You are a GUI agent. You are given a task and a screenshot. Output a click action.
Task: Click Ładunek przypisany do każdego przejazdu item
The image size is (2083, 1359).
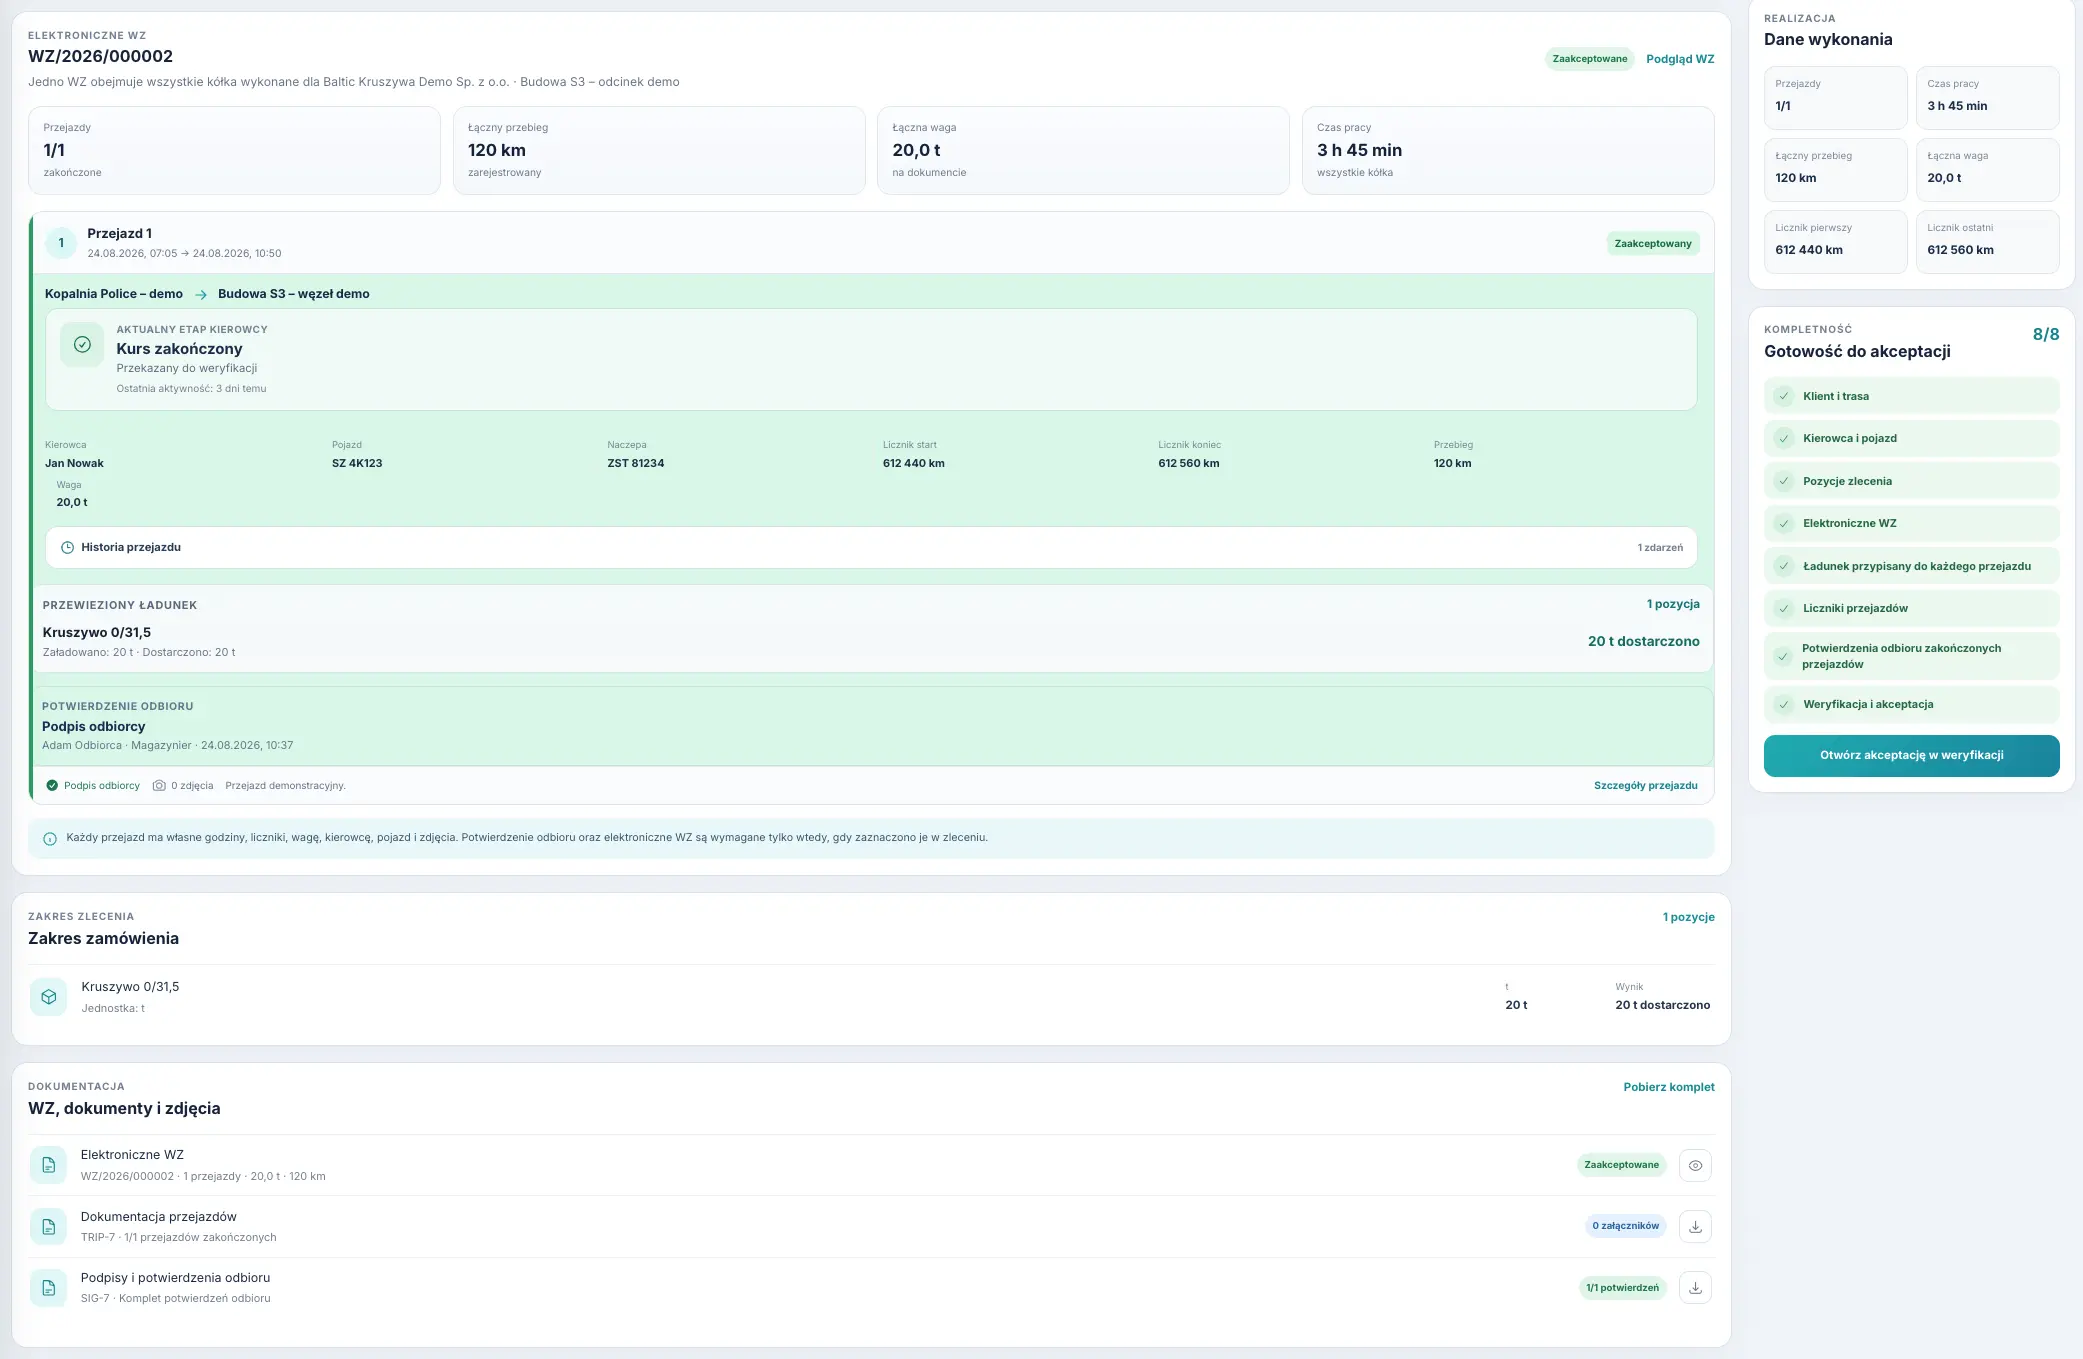[1911, 566]
